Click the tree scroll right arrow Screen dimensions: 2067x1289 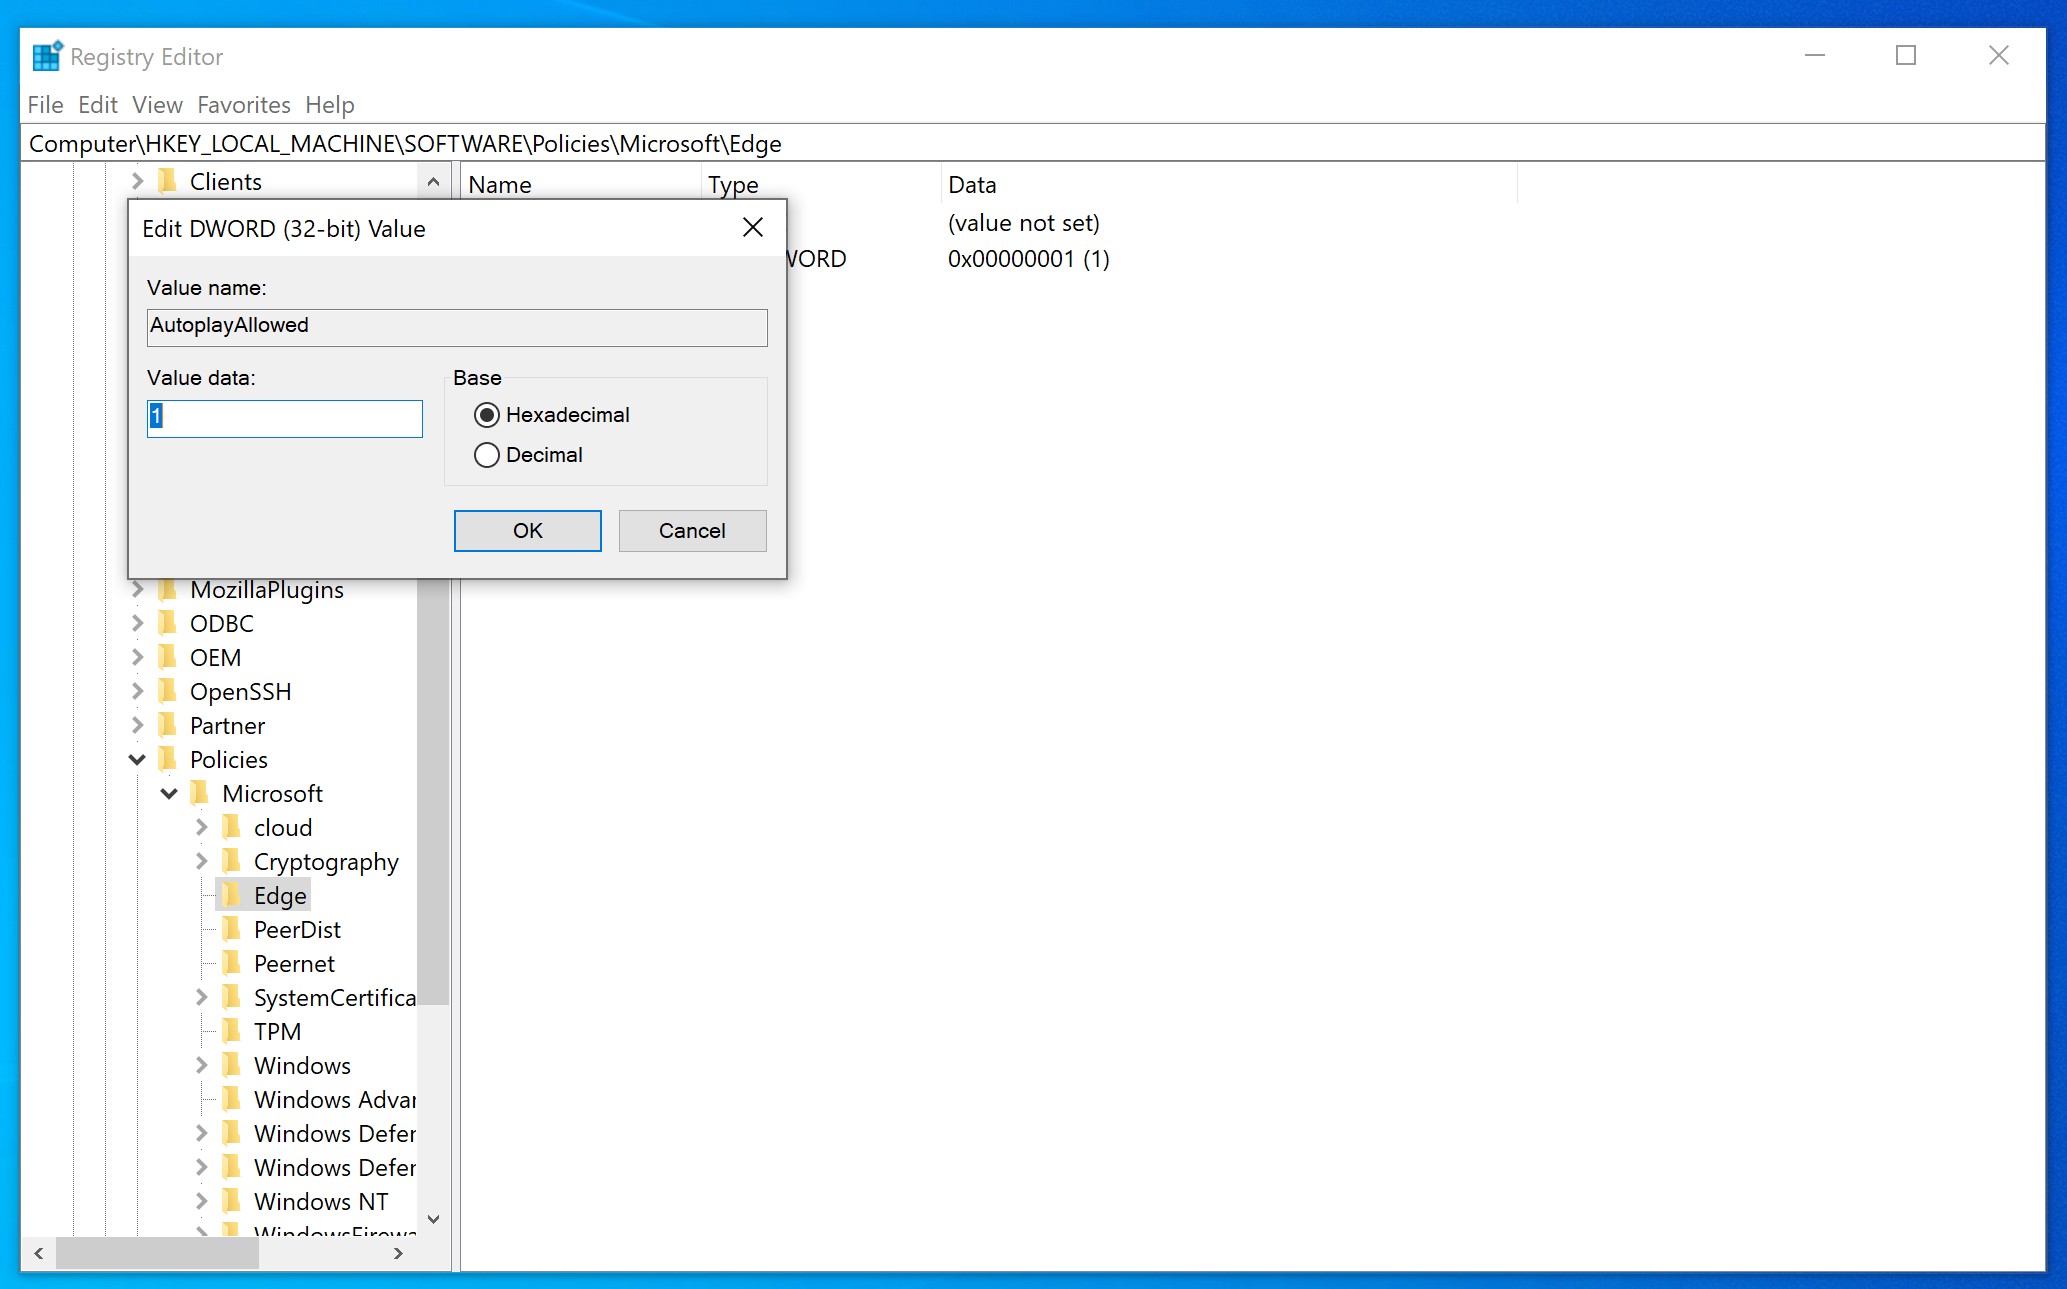[x=399, y=1253]
